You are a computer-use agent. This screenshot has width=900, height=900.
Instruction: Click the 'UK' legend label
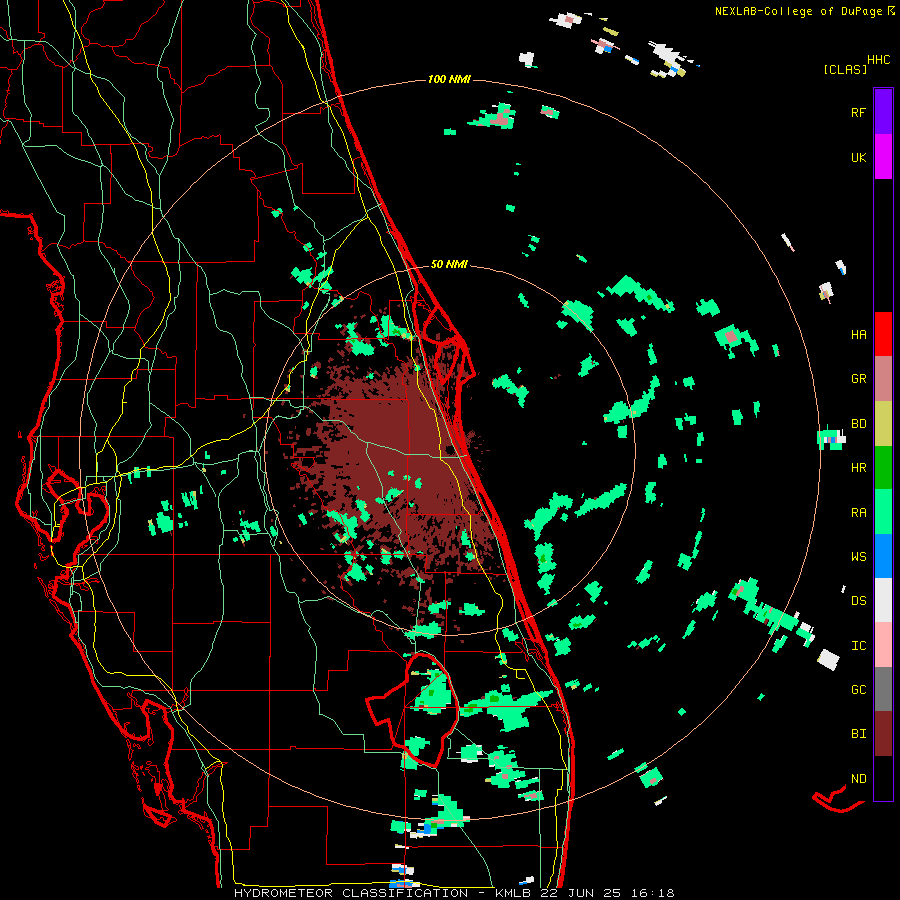pyautogui.click(x=858, y=157)
